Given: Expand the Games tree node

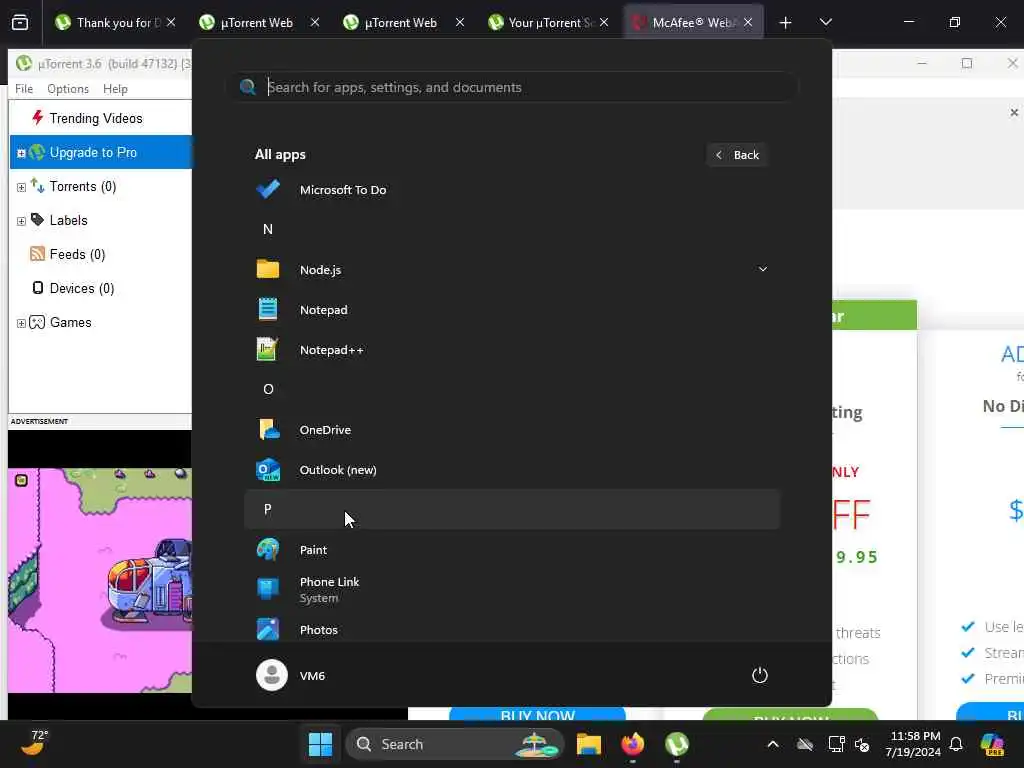Looking at the screenshot, I should [21, 323].
